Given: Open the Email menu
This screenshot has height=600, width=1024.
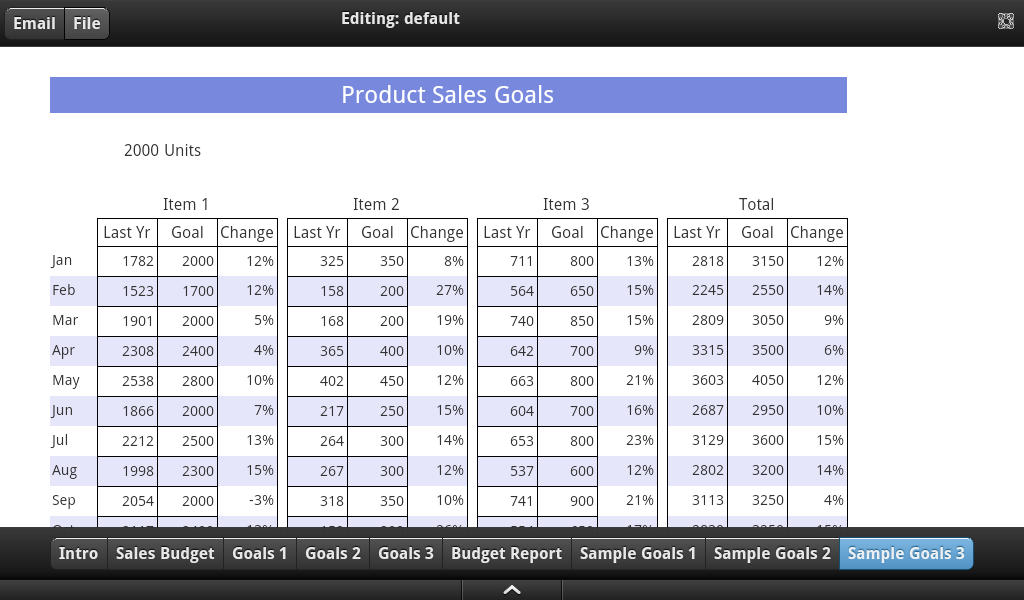Looking at the screenshot, I should click(x=34, y=23).
